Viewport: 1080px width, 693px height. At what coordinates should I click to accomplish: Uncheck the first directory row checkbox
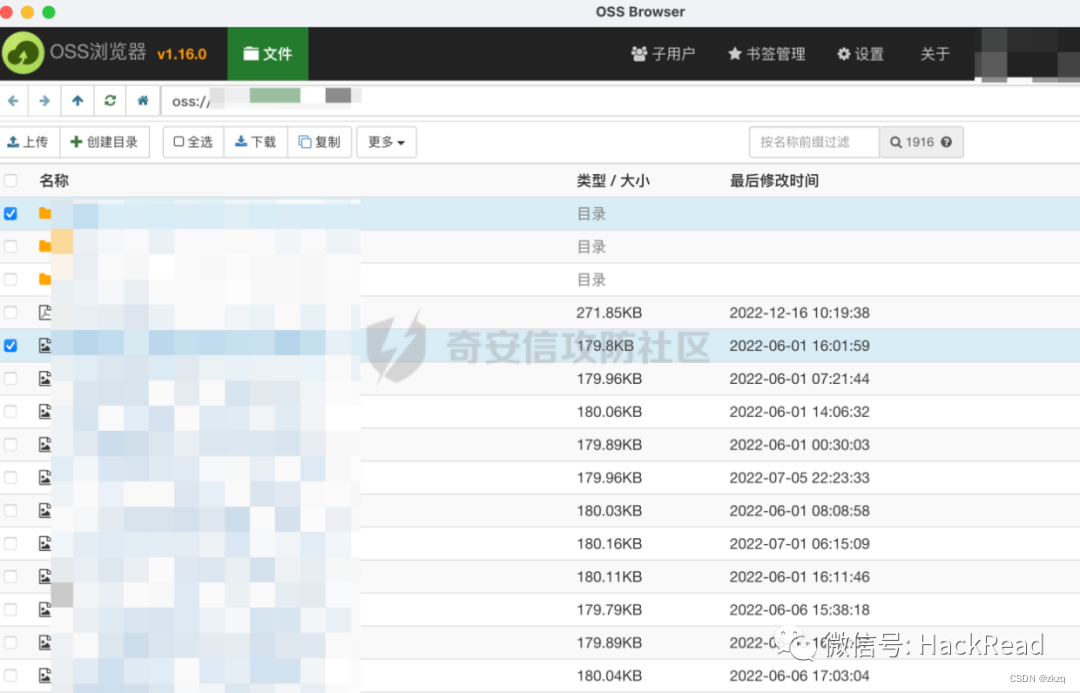[10, 214]
